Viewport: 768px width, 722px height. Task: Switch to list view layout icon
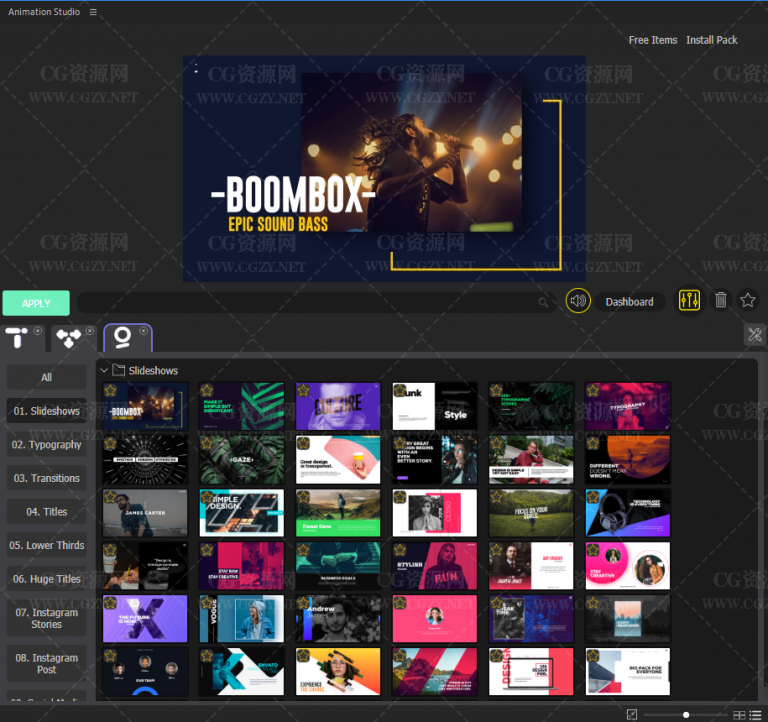754,714
